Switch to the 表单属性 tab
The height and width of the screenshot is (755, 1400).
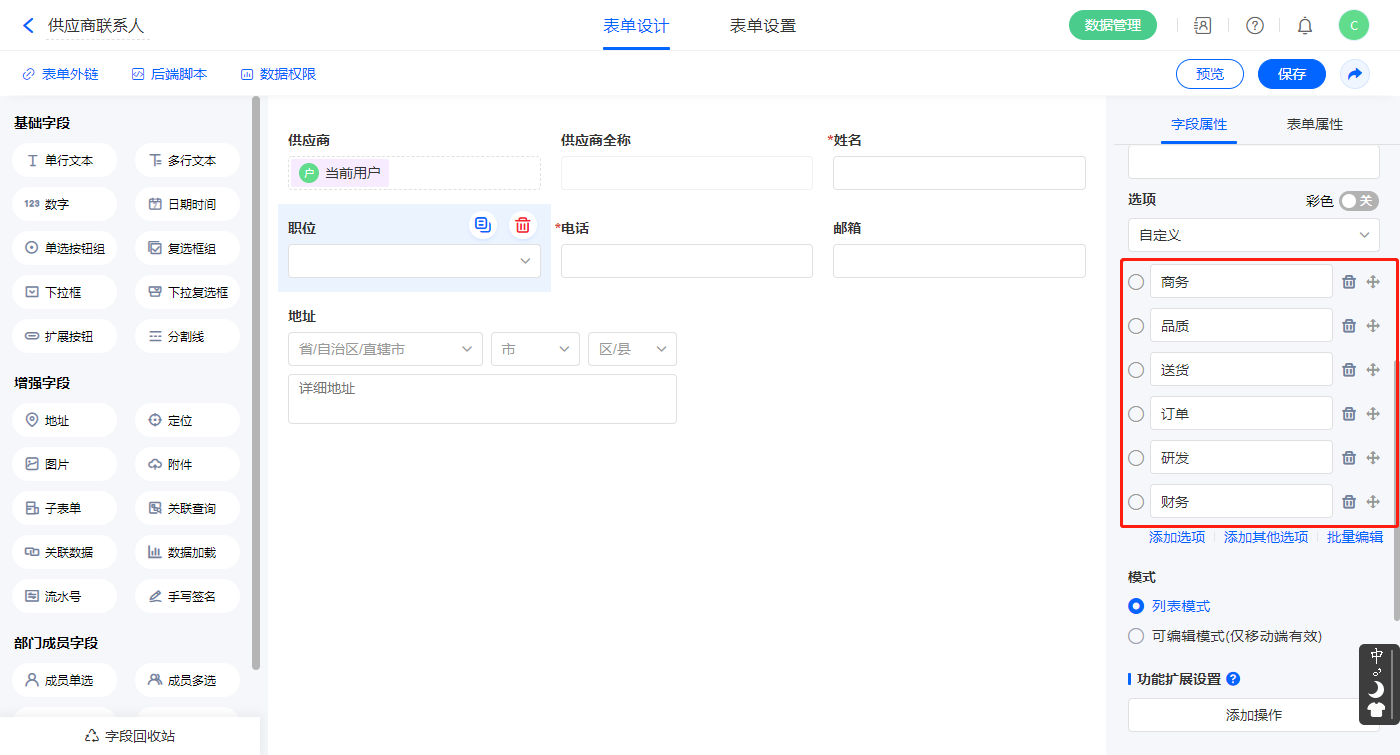1314,124
